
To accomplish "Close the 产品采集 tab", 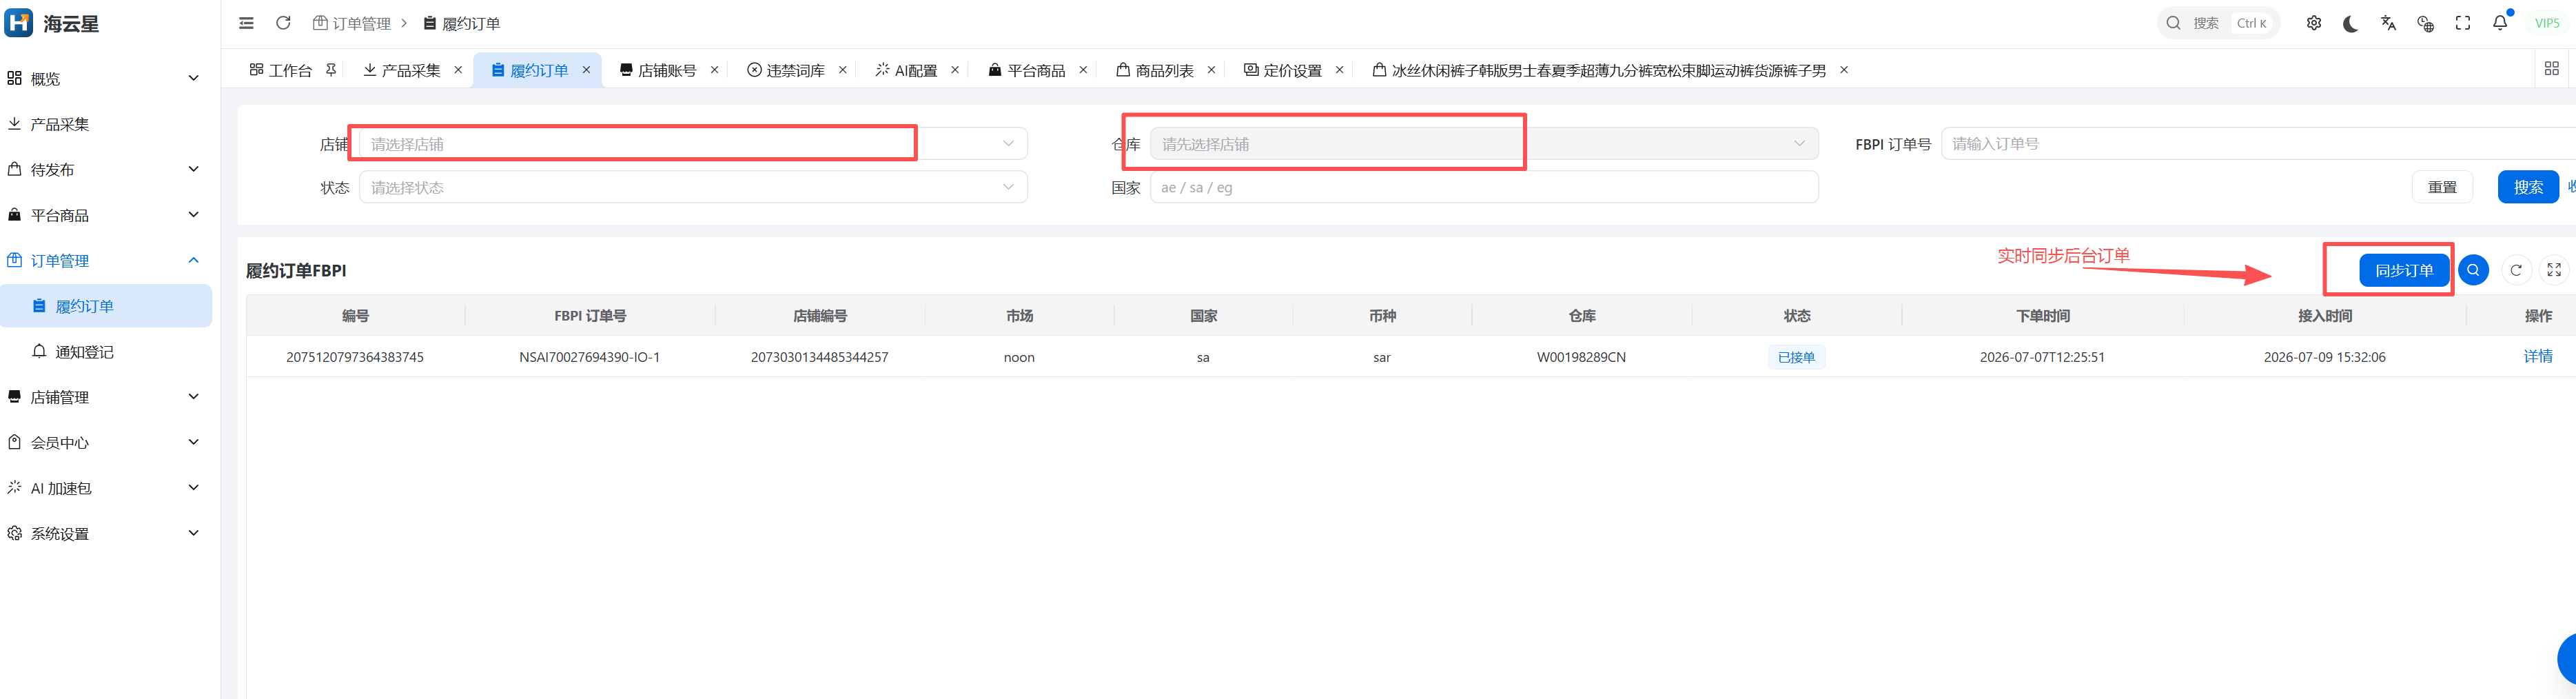I will point(458,70).
